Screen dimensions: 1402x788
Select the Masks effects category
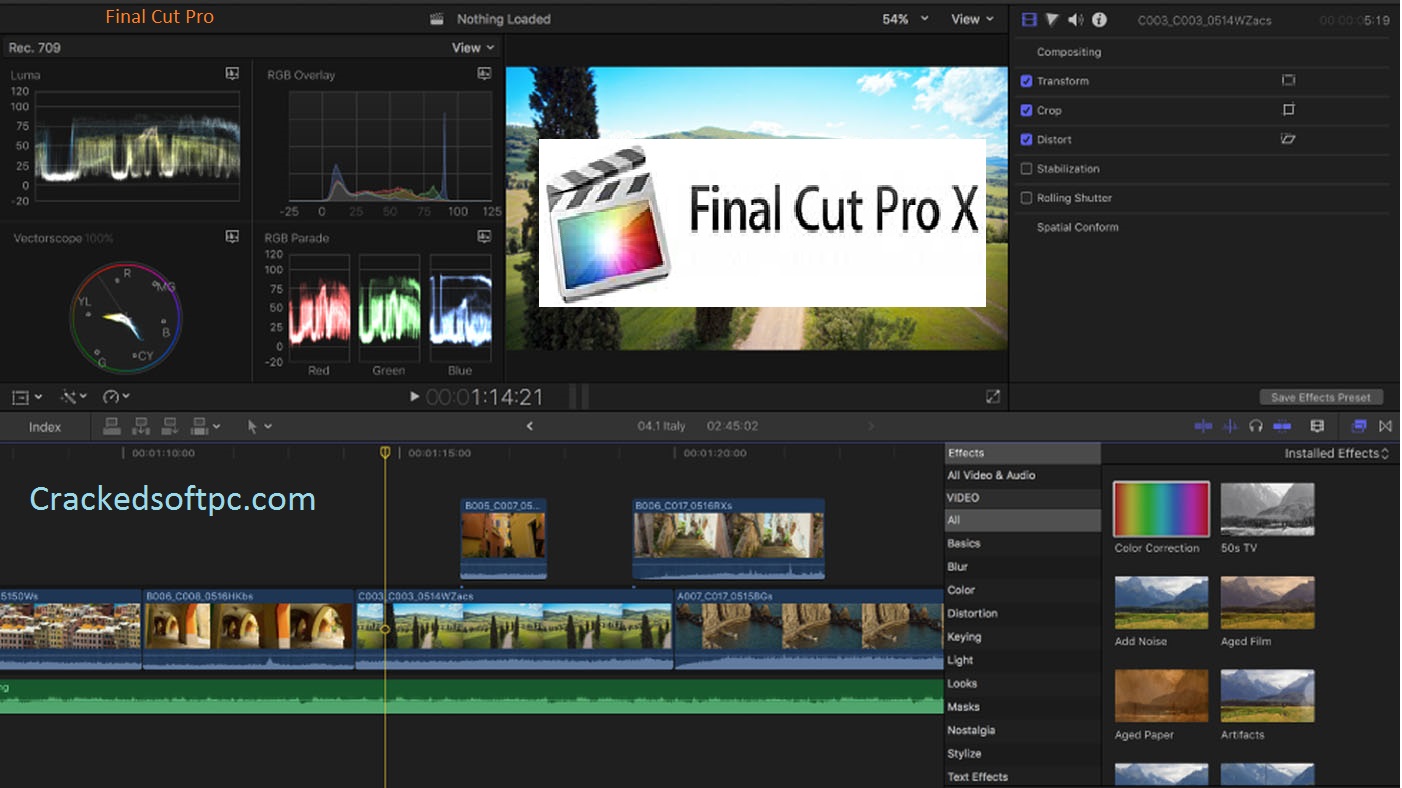pos(1022,707)
